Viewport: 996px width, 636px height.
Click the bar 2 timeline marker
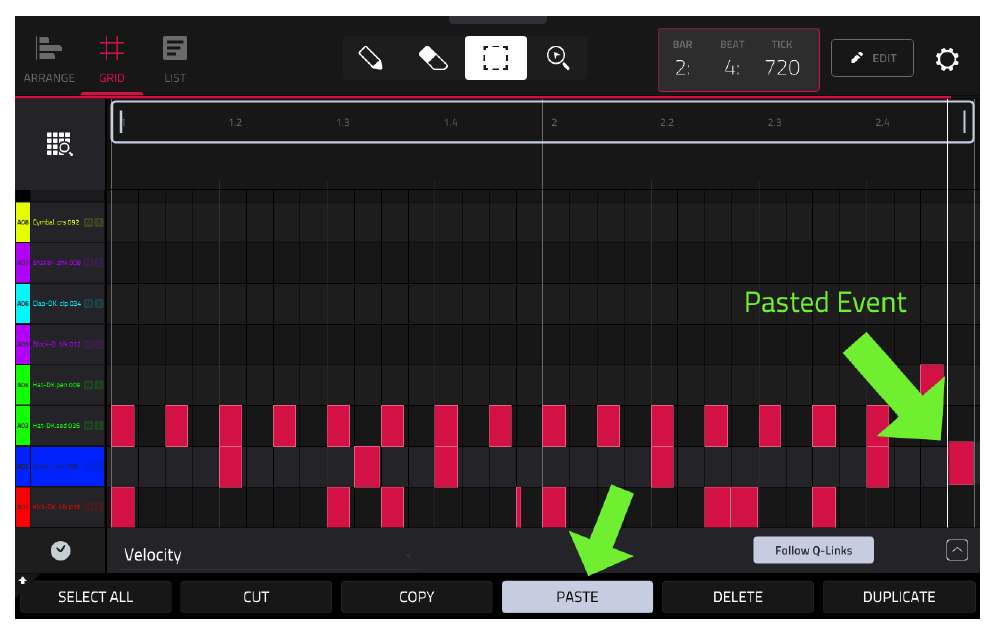(554, 122)
